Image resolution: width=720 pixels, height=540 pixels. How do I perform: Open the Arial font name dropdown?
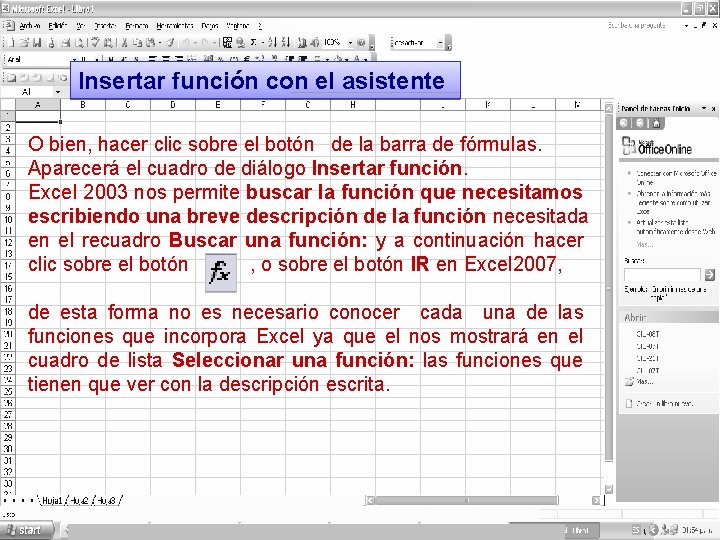click(x=73, y=59)
